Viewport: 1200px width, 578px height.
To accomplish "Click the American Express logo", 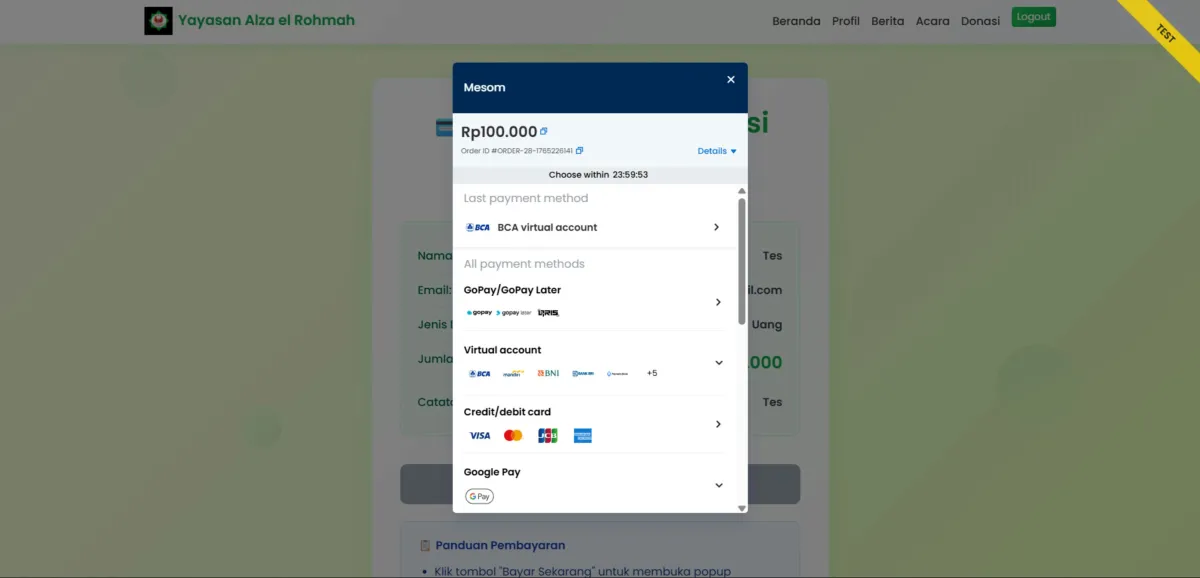I will click(x=583, y=436).
